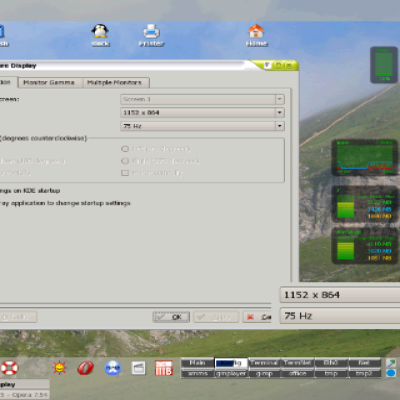This screenshot has height=400, width=400.
Task: Switch to the gimp desktop in pager
Action: [264, 373]
